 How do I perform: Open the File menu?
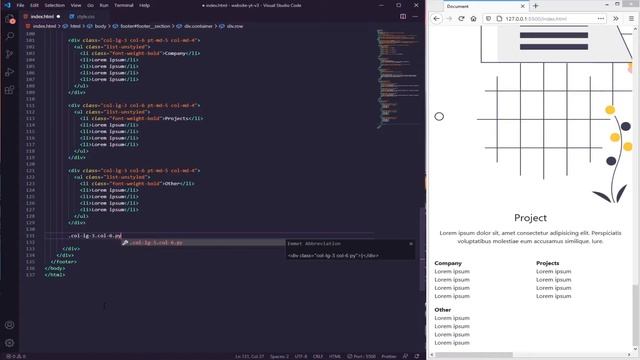point(20,5)
